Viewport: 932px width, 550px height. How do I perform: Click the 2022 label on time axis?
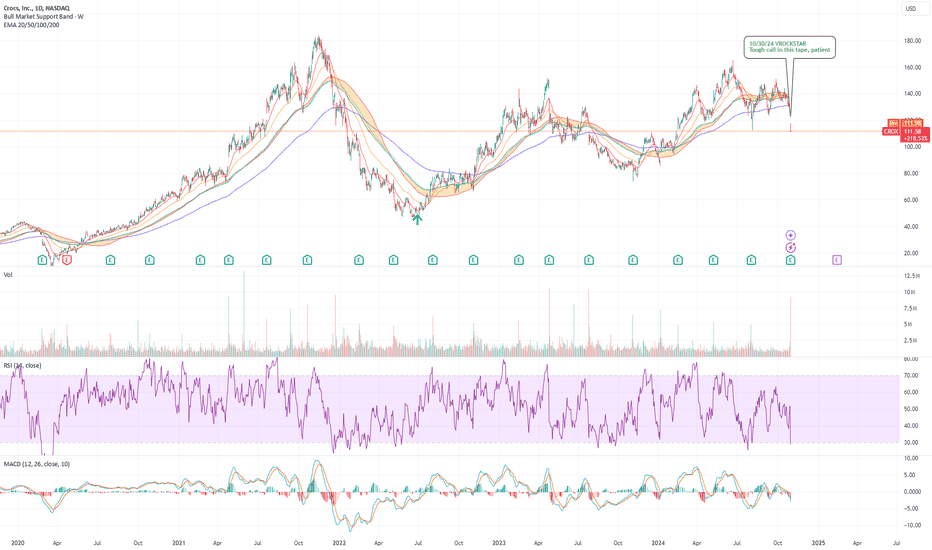point(339,543)
